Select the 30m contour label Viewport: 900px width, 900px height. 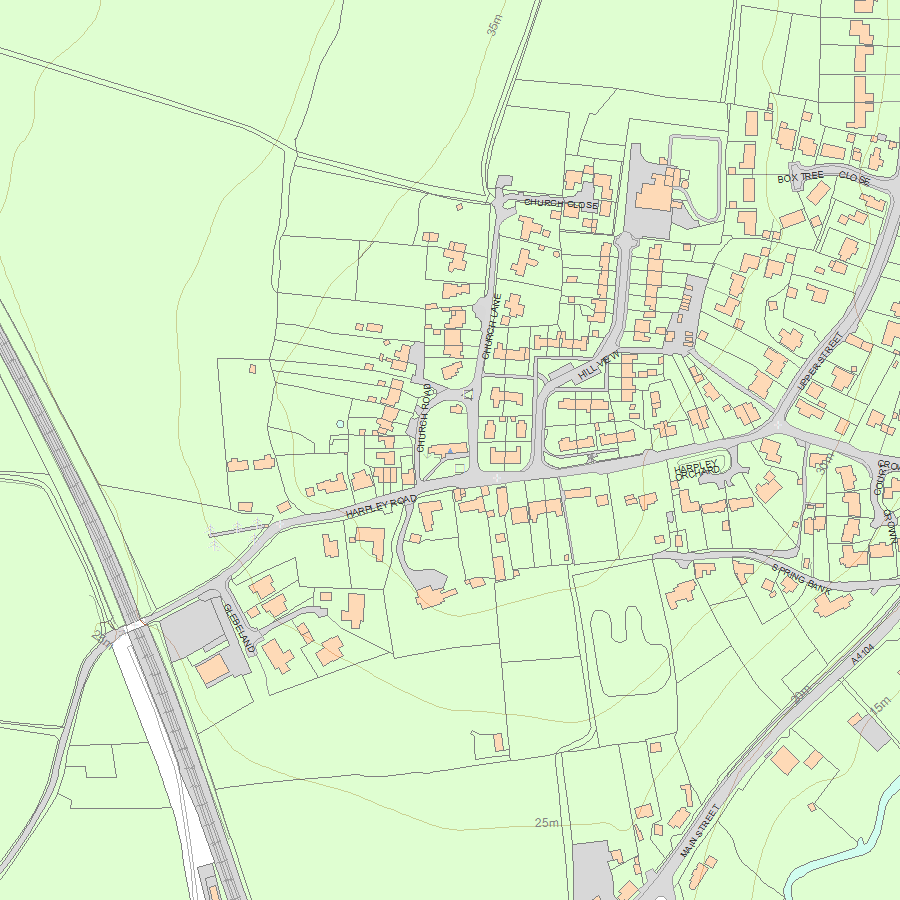tap(825, 463)
